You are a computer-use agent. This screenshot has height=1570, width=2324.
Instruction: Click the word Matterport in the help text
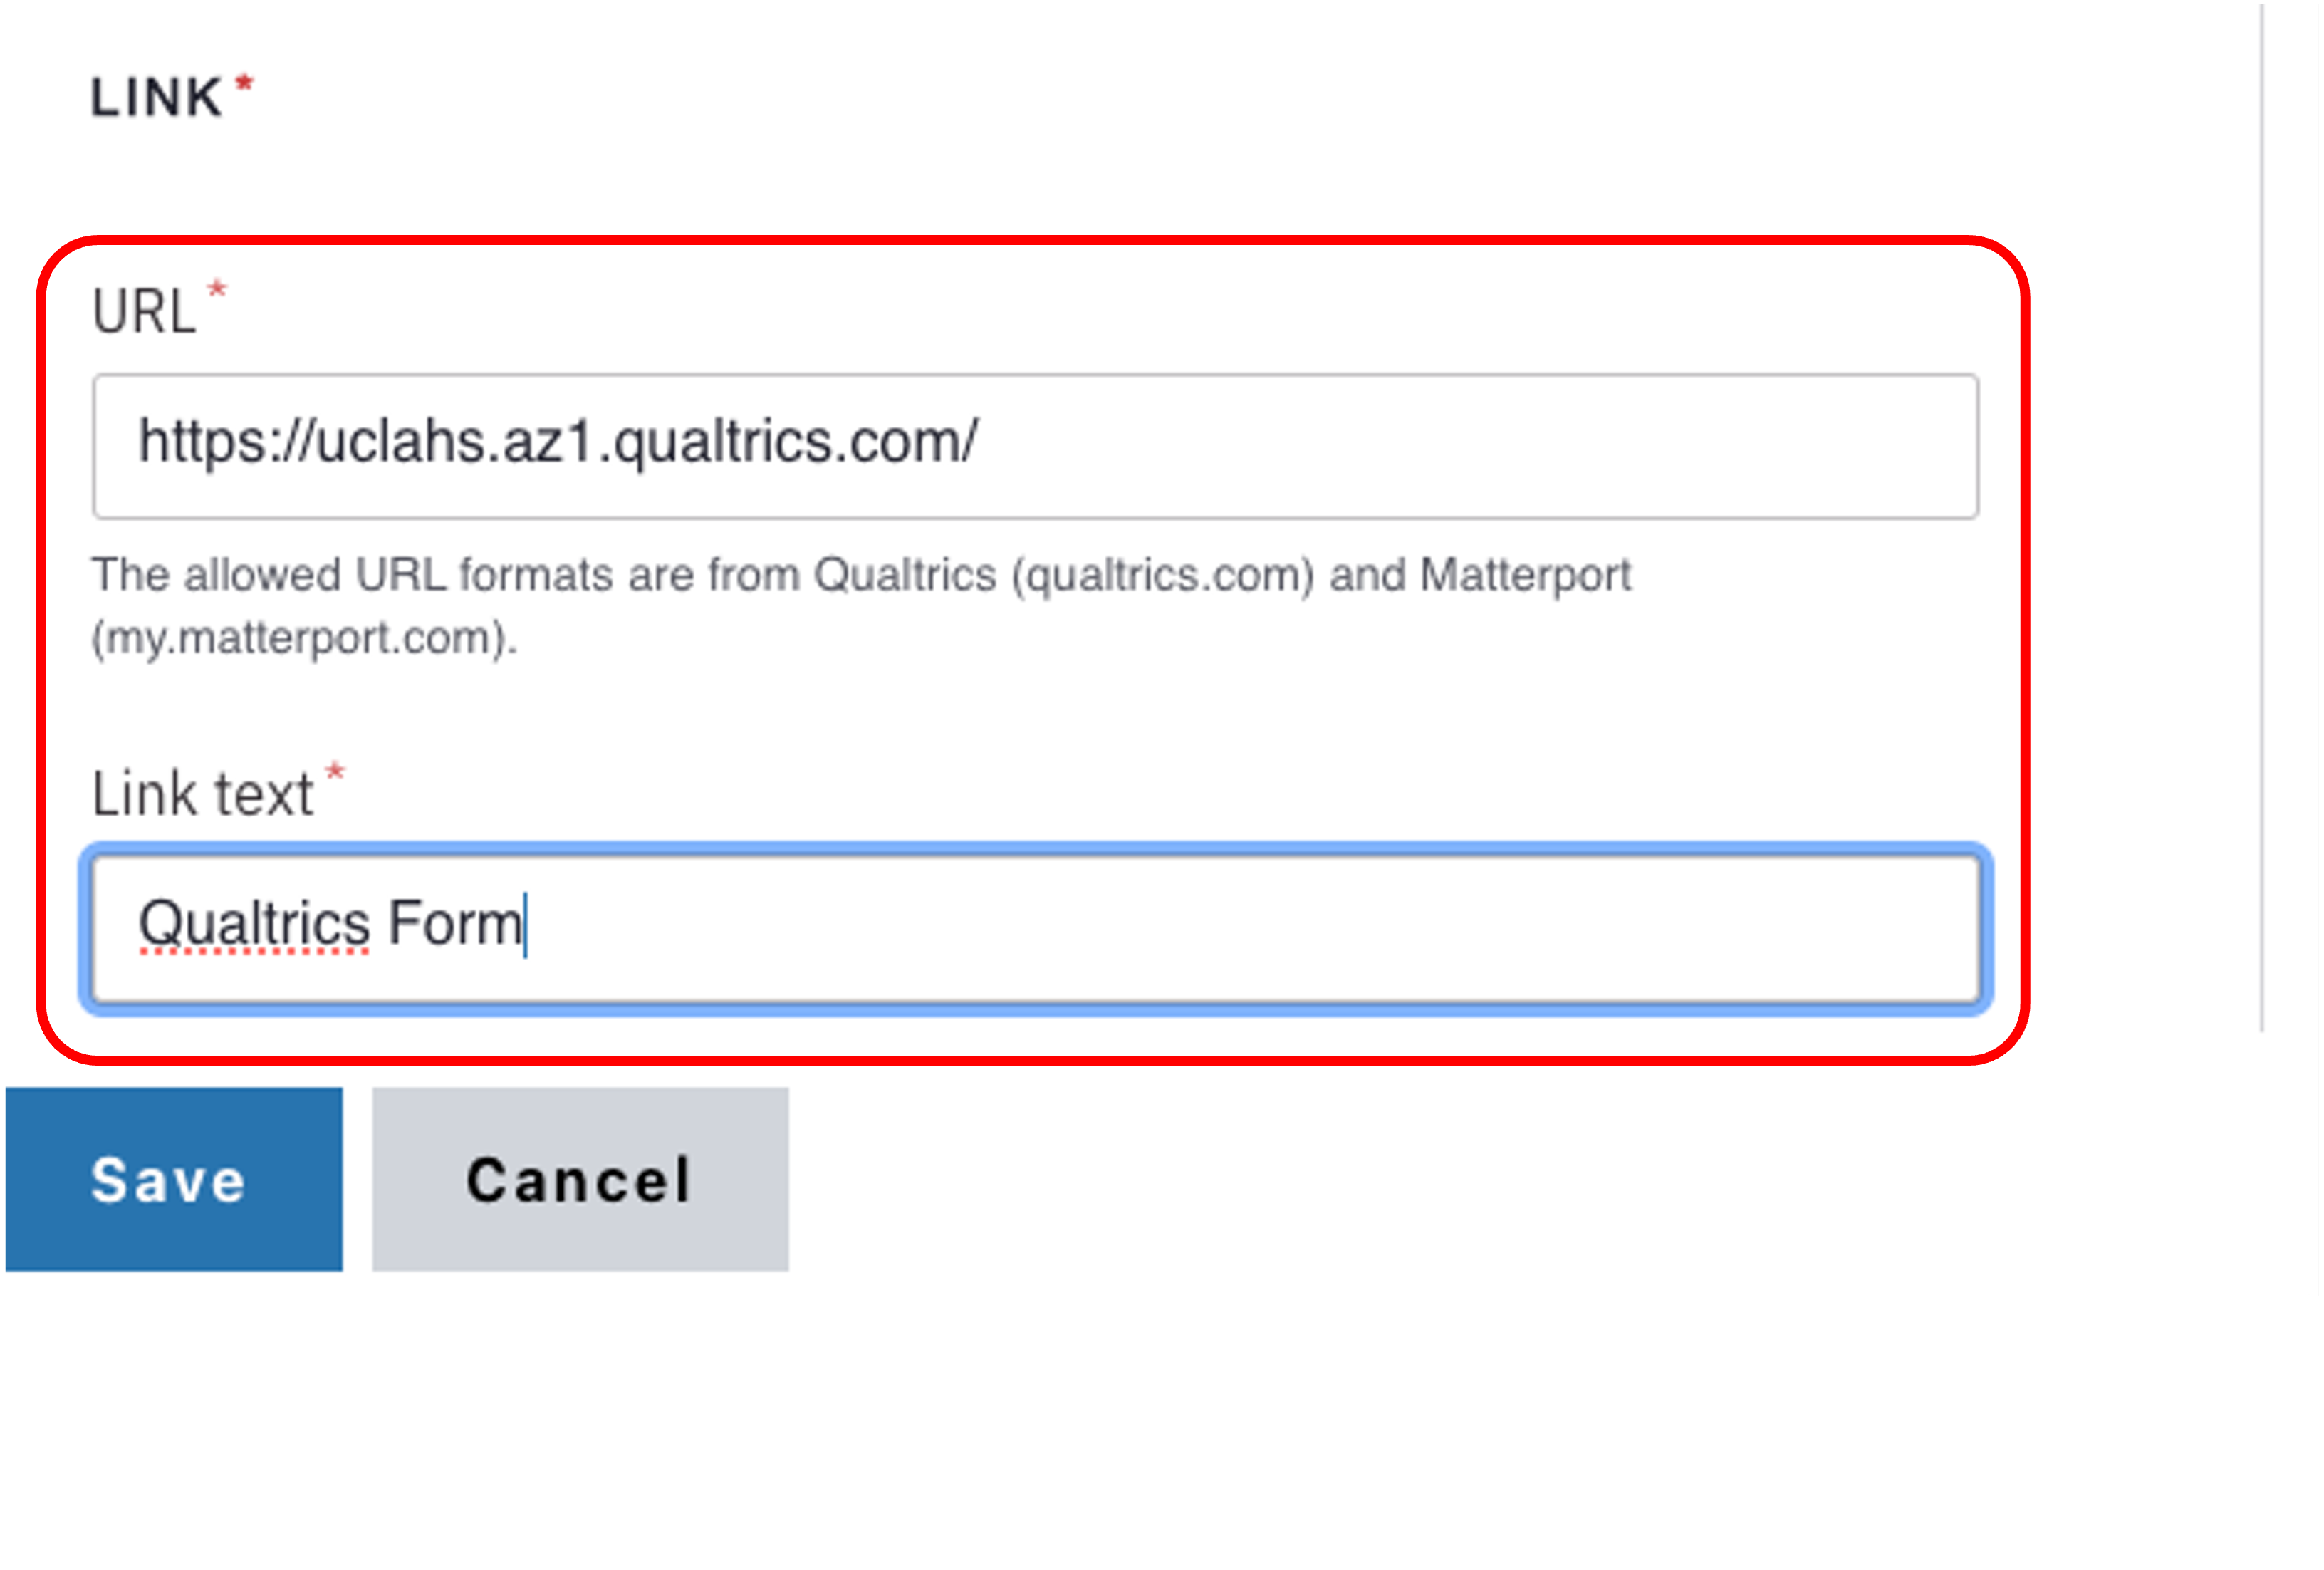click(x=1525, y=576)
